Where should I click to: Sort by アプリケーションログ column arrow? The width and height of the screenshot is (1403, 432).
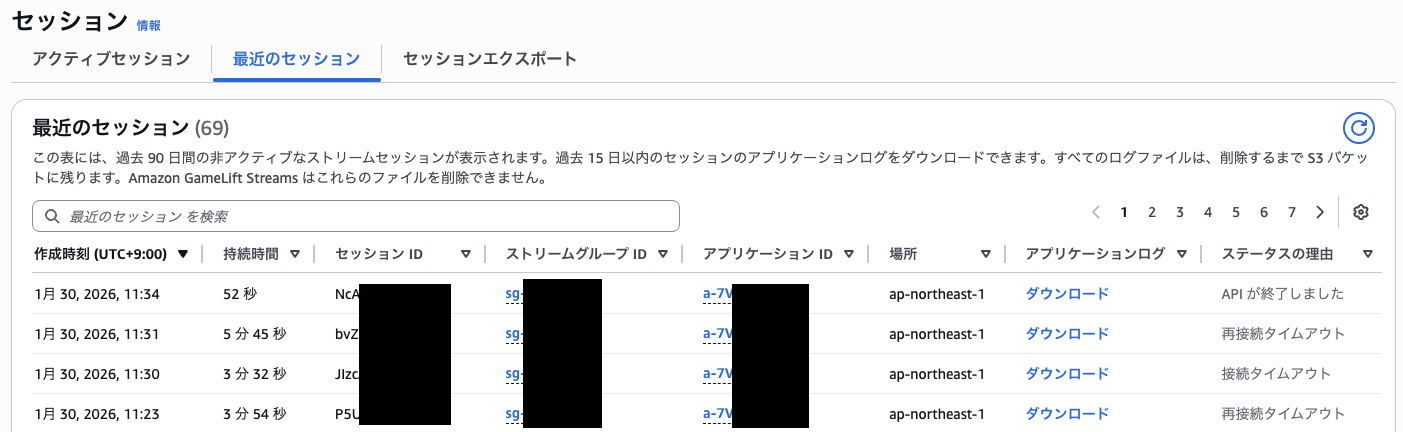(1182, 254)
